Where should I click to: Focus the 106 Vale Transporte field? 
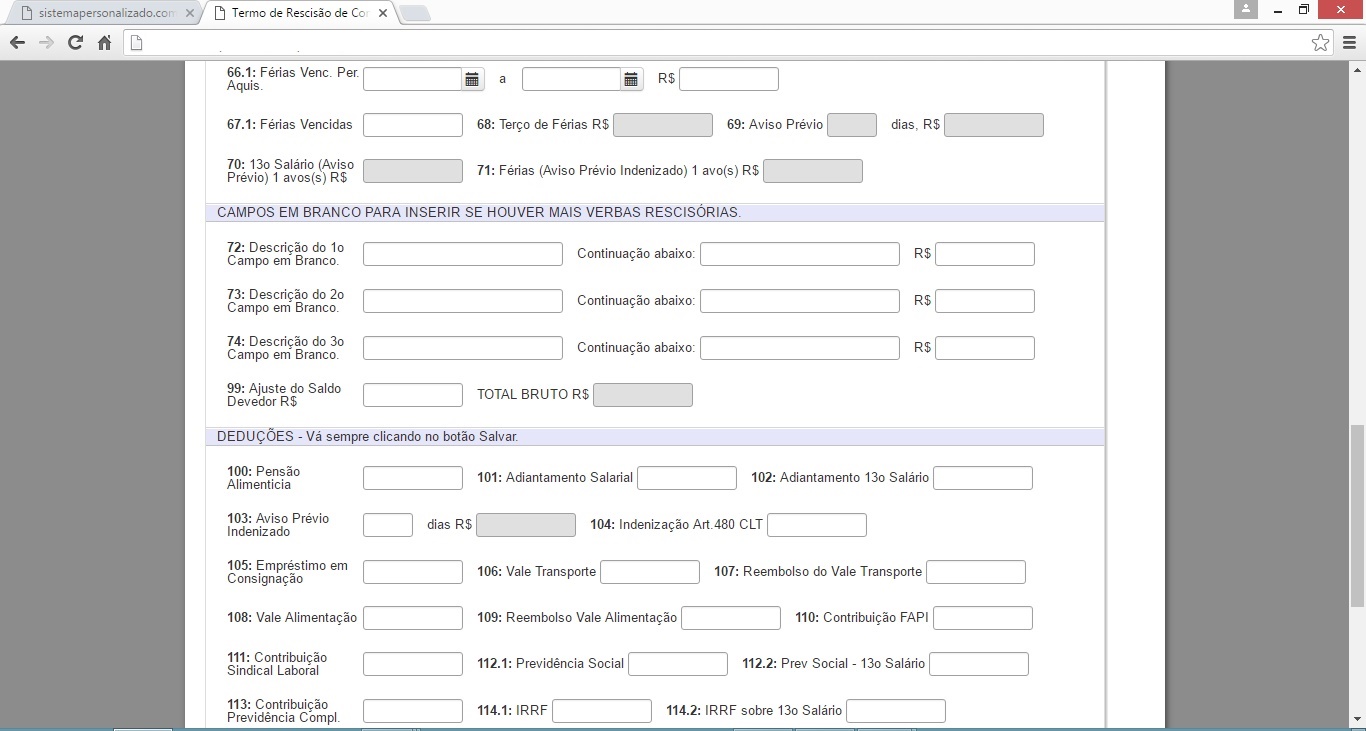pyautogui.click(x=649, y=572)
